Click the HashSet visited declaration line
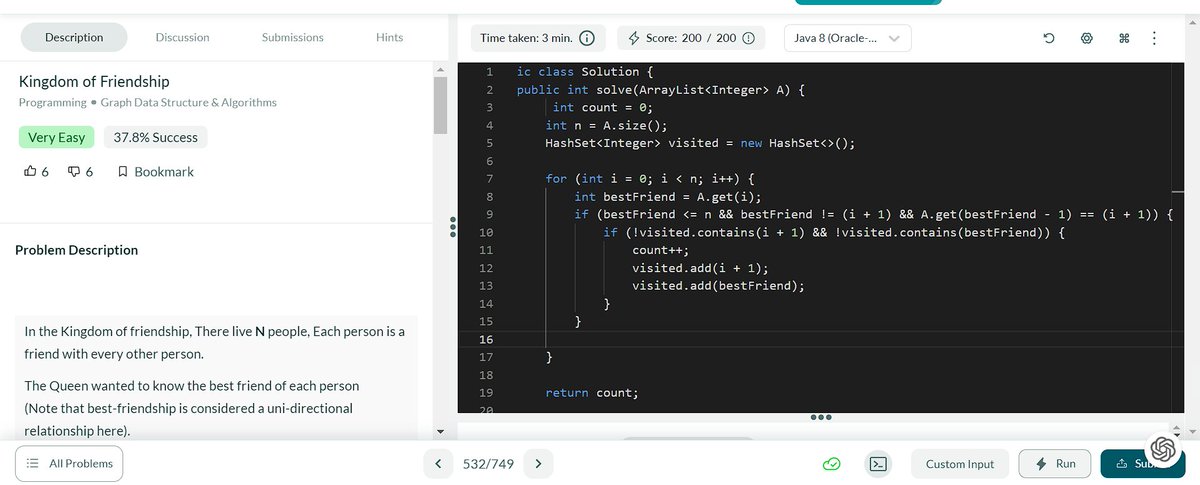 [x=700, y=143]
